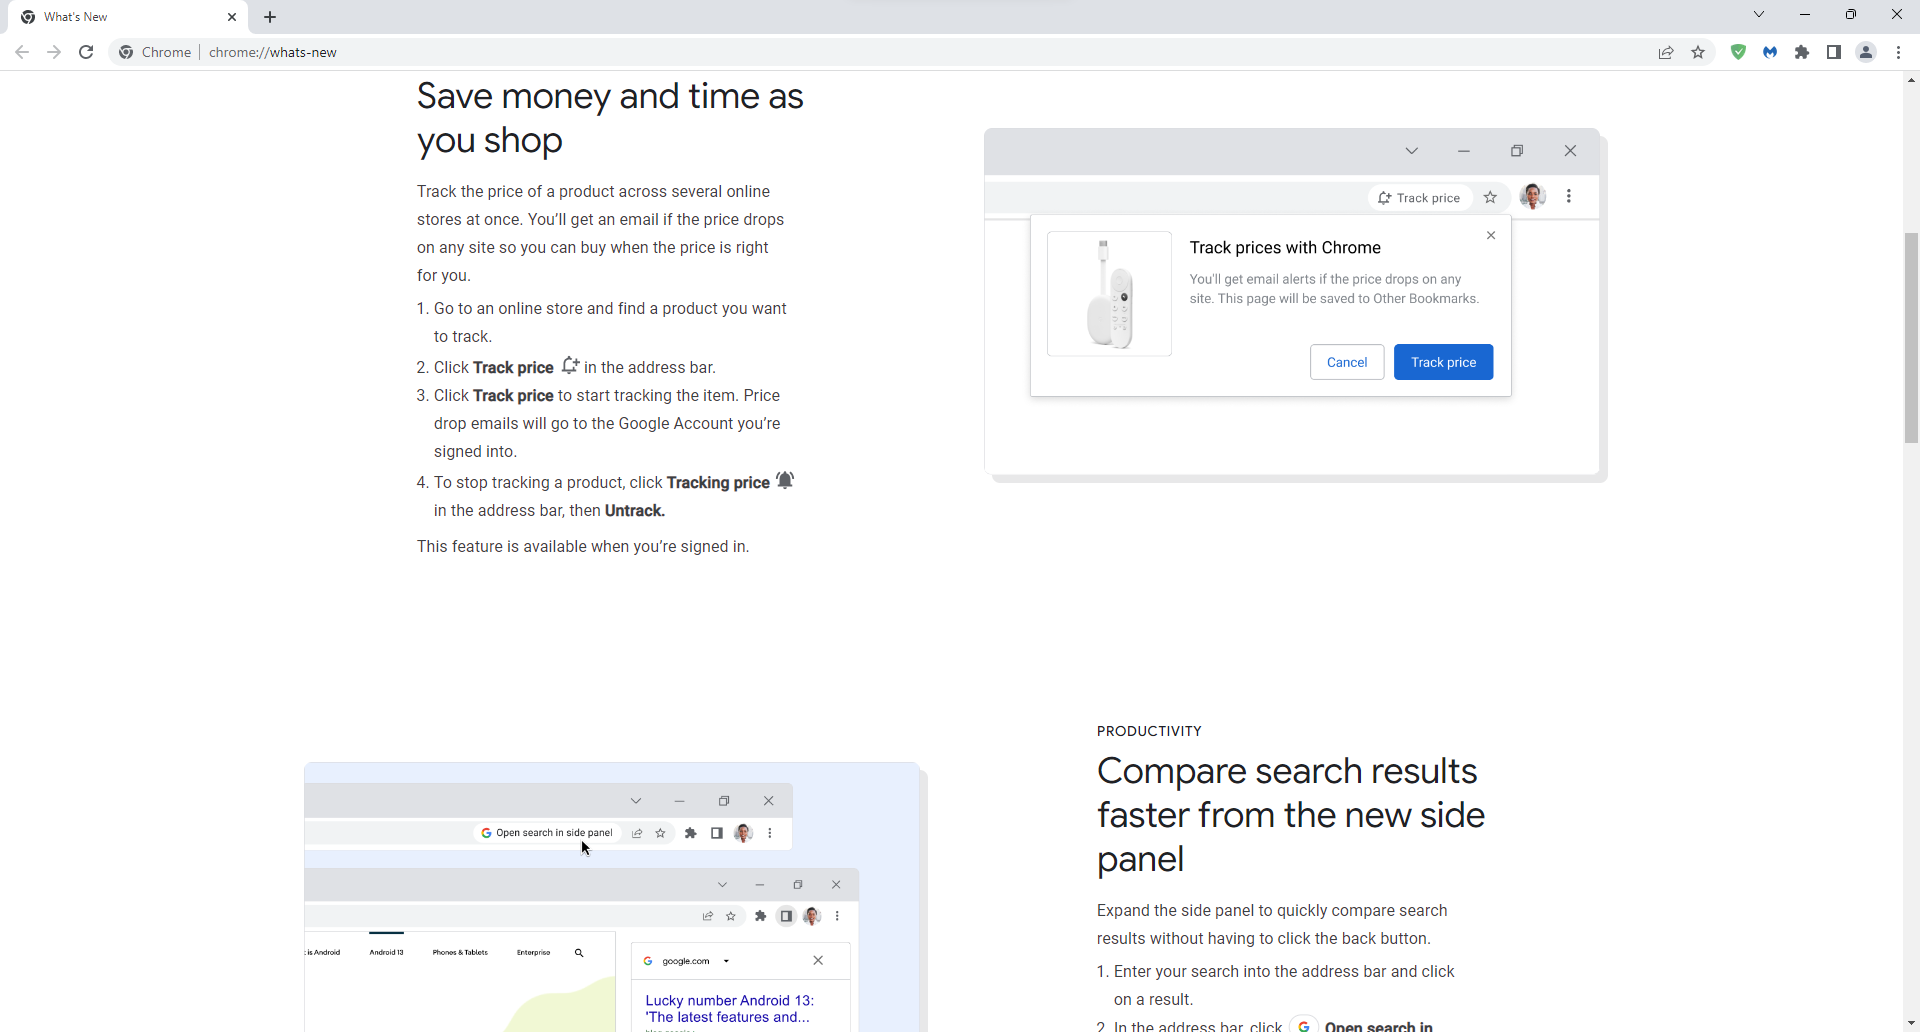Close the What's New tab

[232, 17]
